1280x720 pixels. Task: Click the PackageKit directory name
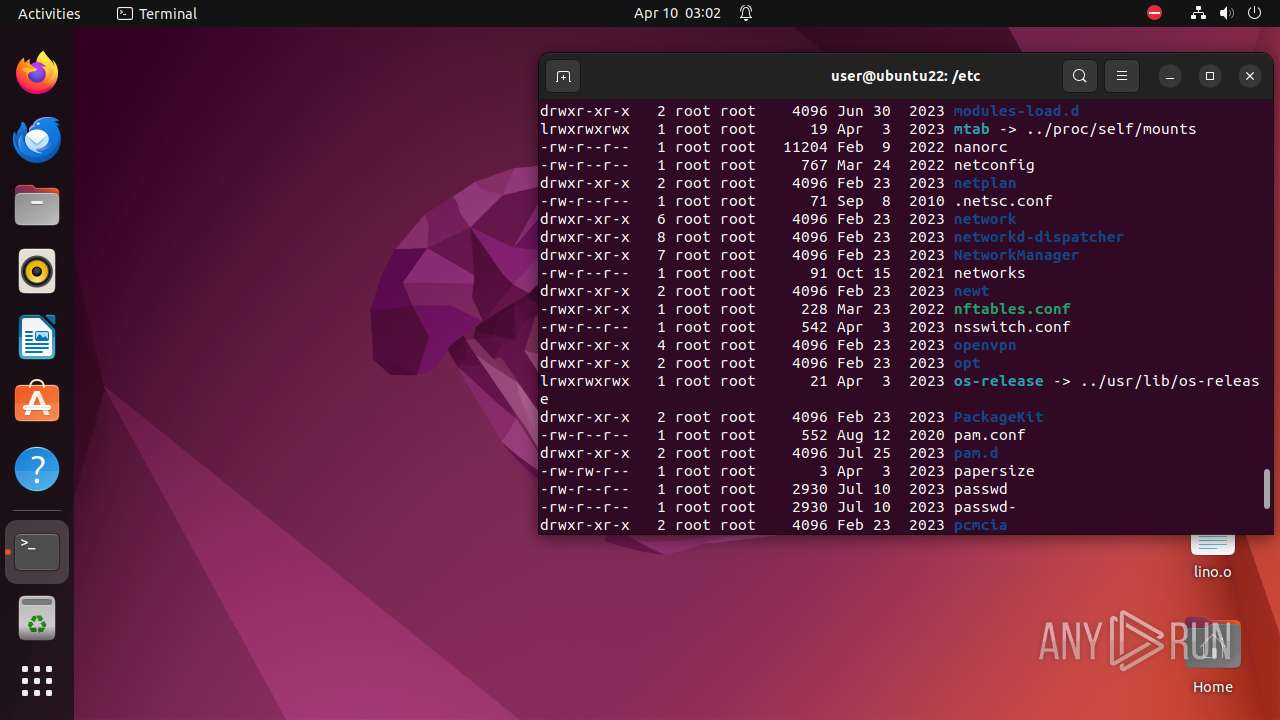click(998, 417)
